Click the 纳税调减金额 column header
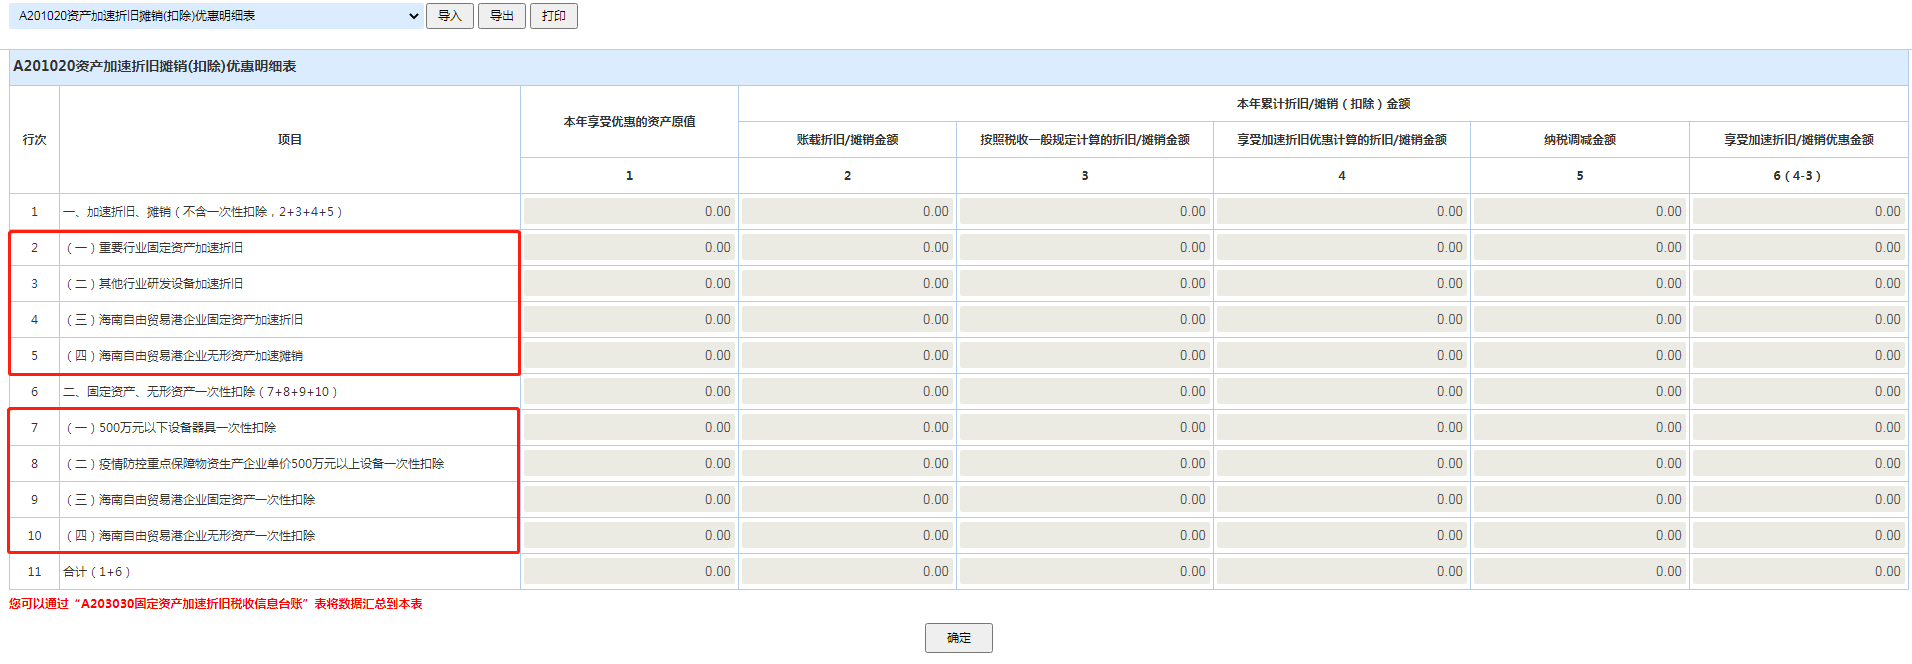 click(1580, 140)
